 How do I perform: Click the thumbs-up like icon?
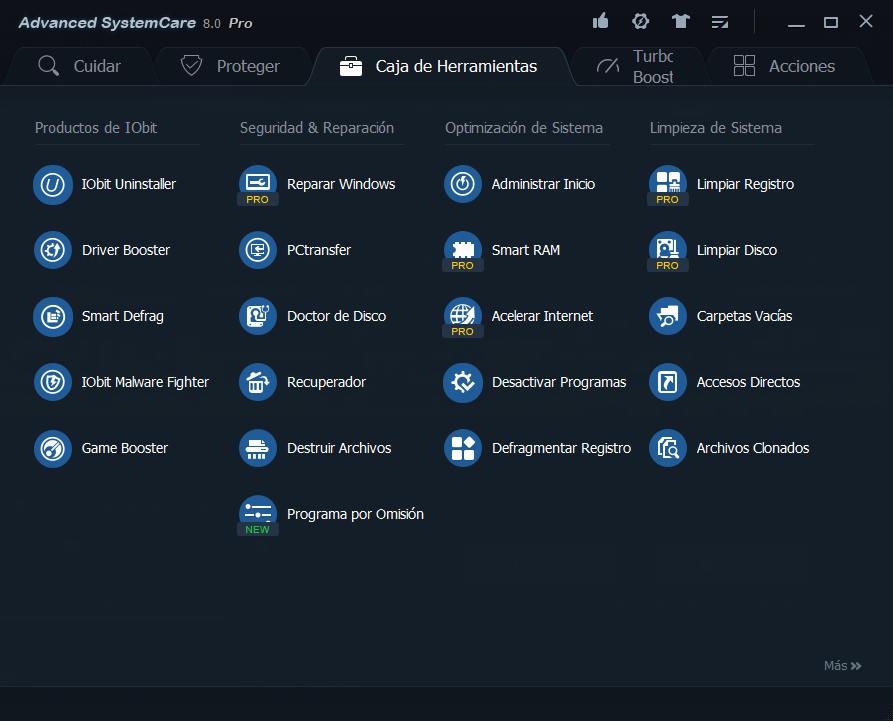[600, 22]
